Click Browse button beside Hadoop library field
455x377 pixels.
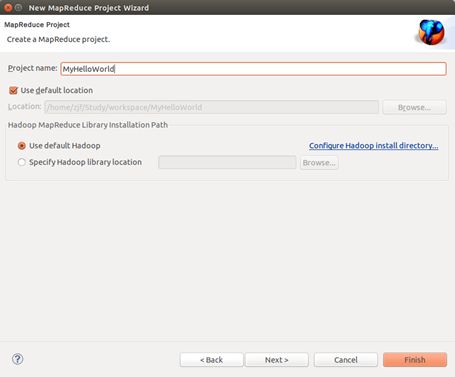point(319,163)
